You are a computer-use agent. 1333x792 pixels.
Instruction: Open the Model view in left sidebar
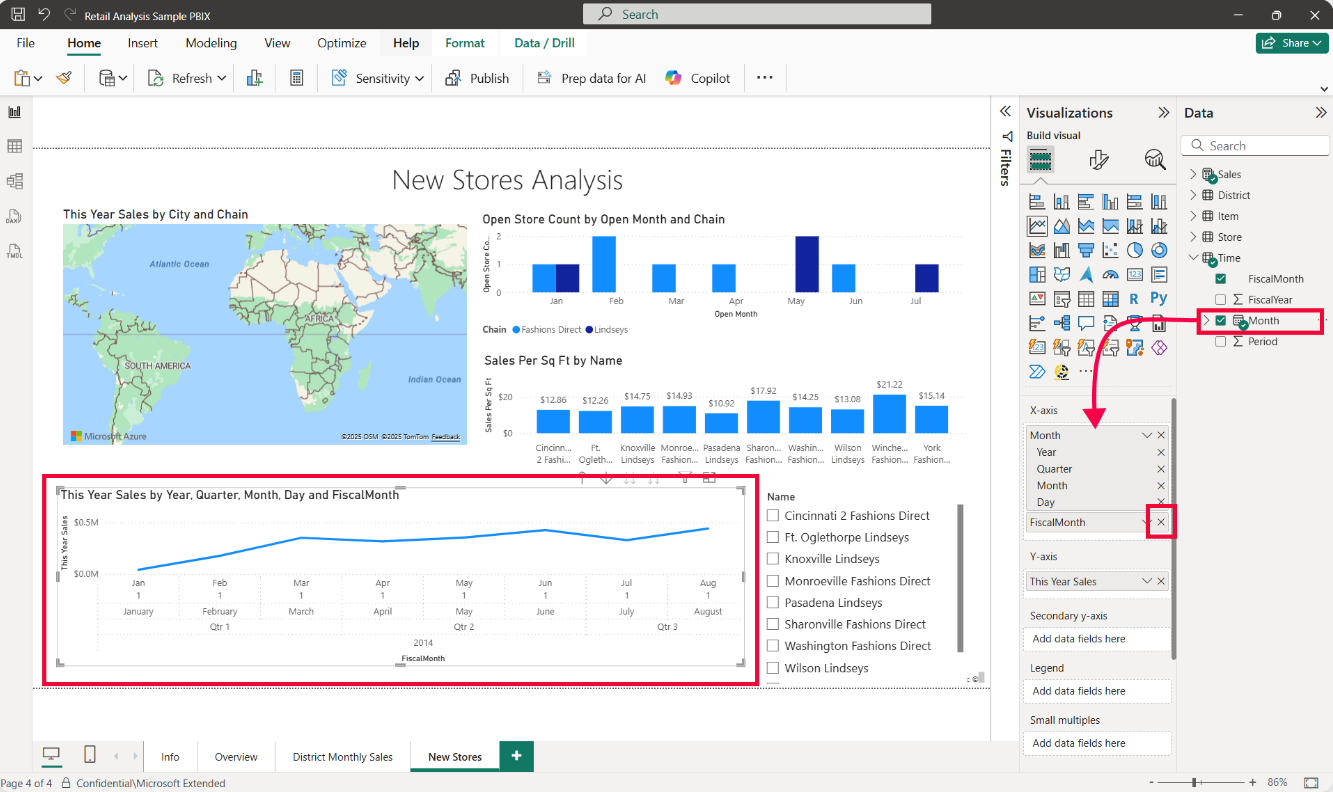pyautogui.click(x=15, y=181)
